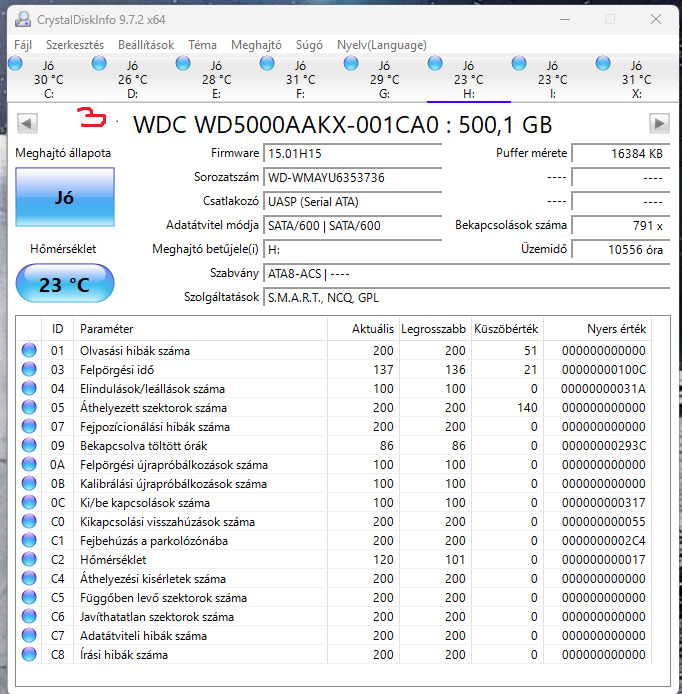Open the Szerkesztés menu
The width and height of the screenshot is (682, 694).
[x=75, y=45]
